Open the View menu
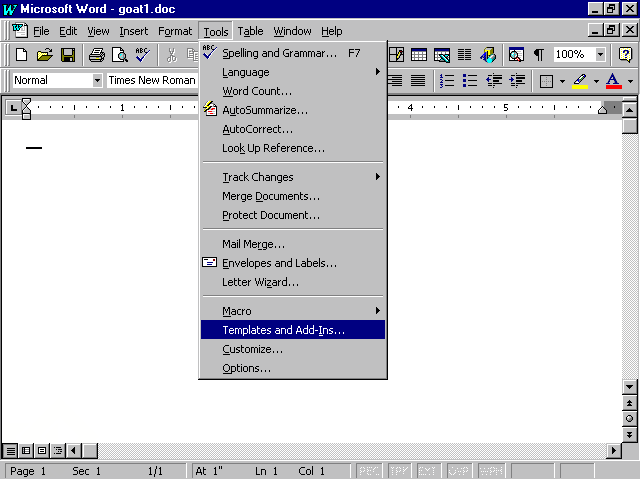Image resolution: width=640 pixels, height=480 pixels. tap(98, 31)
